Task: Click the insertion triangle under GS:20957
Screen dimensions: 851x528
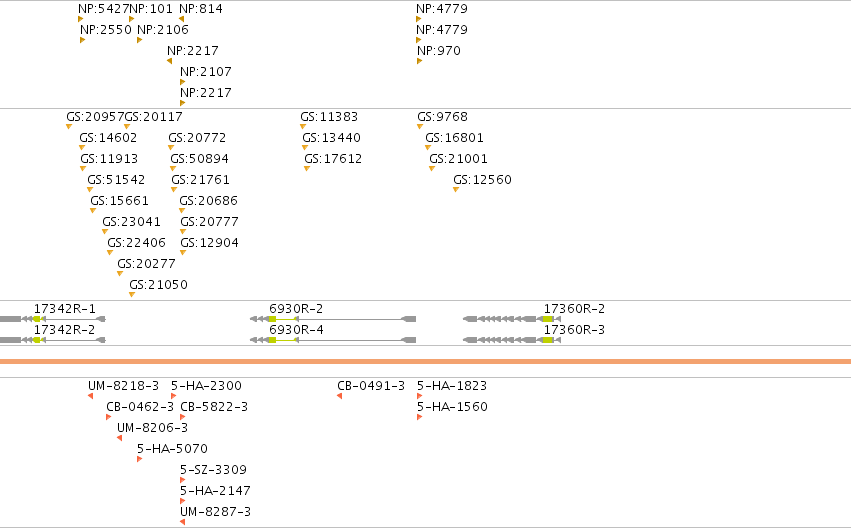Action: pyautogui.click(x=69, y=127)
